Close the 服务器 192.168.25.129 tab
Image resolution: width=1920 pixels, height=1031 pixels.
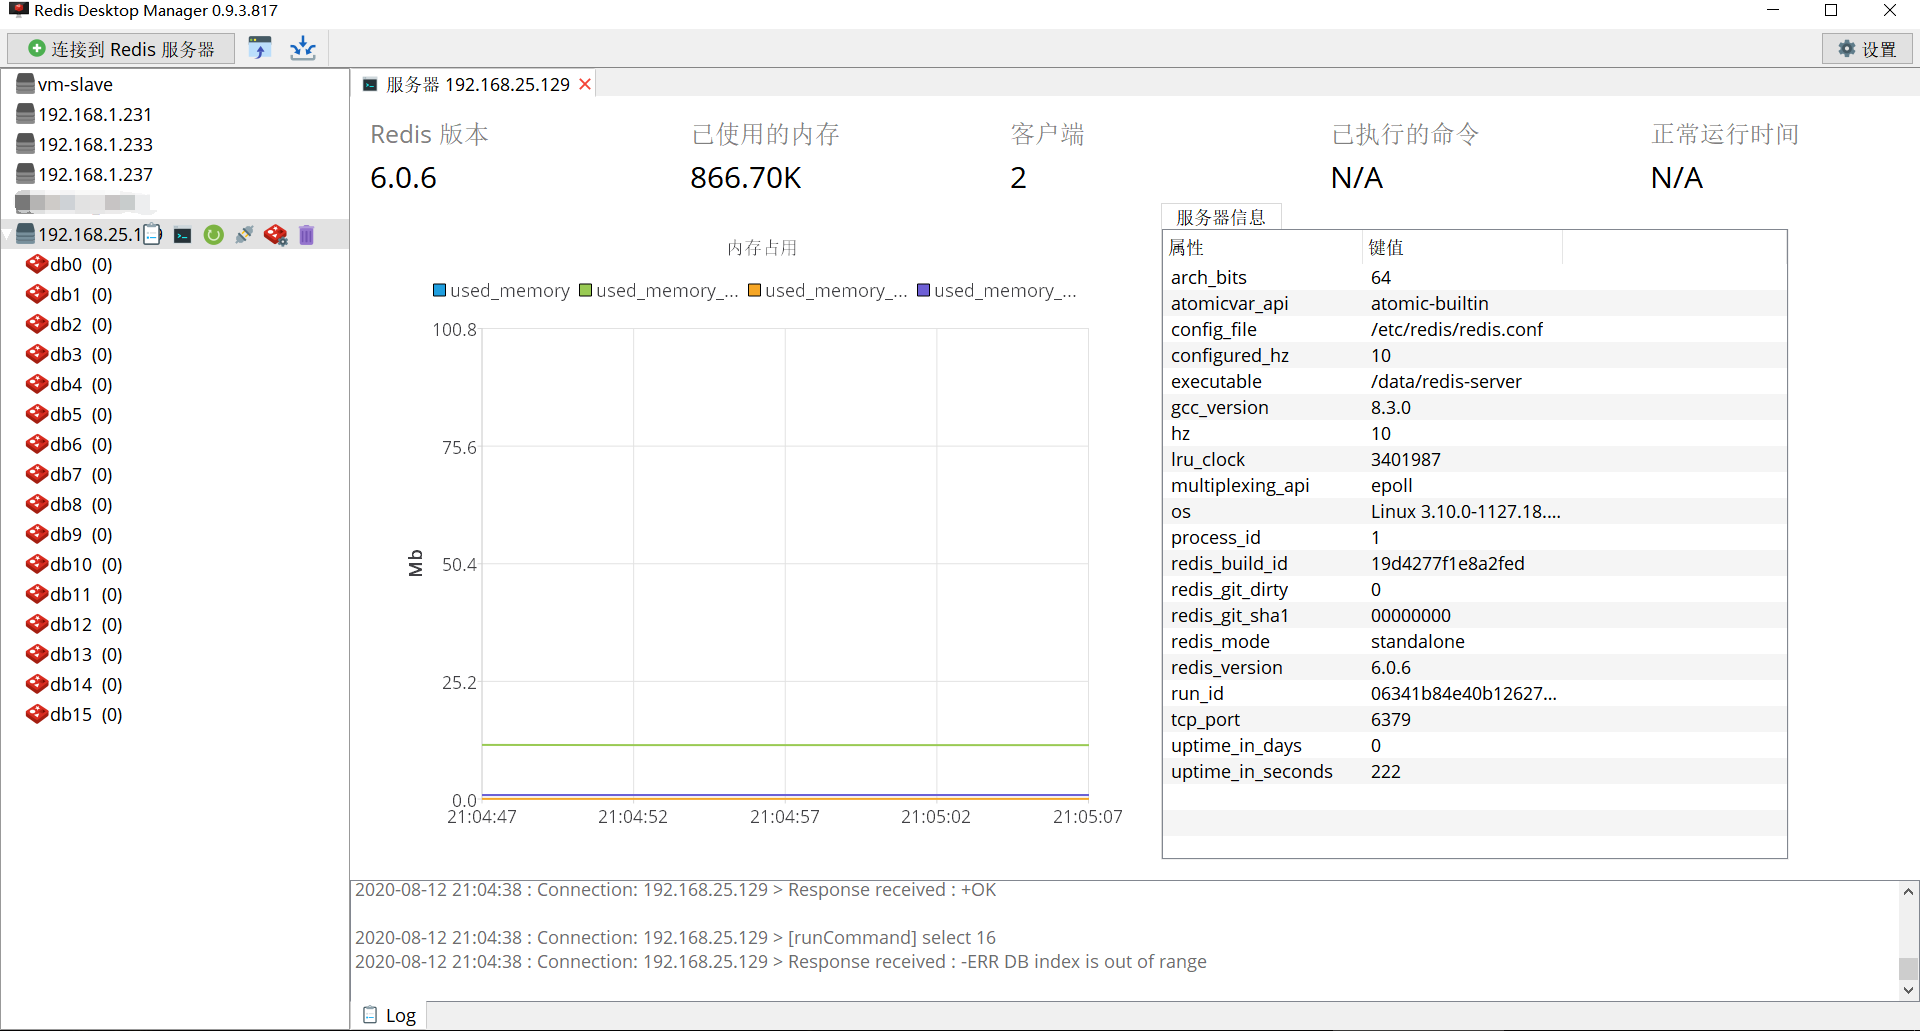pyautogui.click(x=585, y=84)
